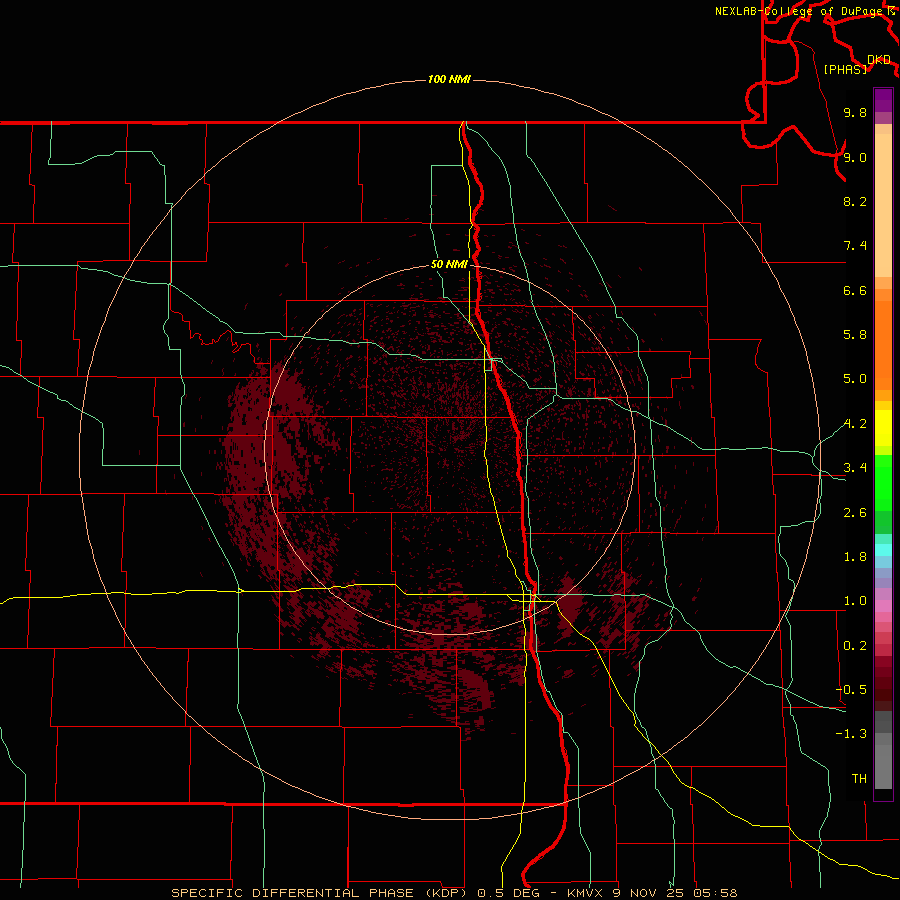Viewport: 900px width, 900px height.
Task: Click the bright green band of the color bar
Action: [x=883, y=482]
